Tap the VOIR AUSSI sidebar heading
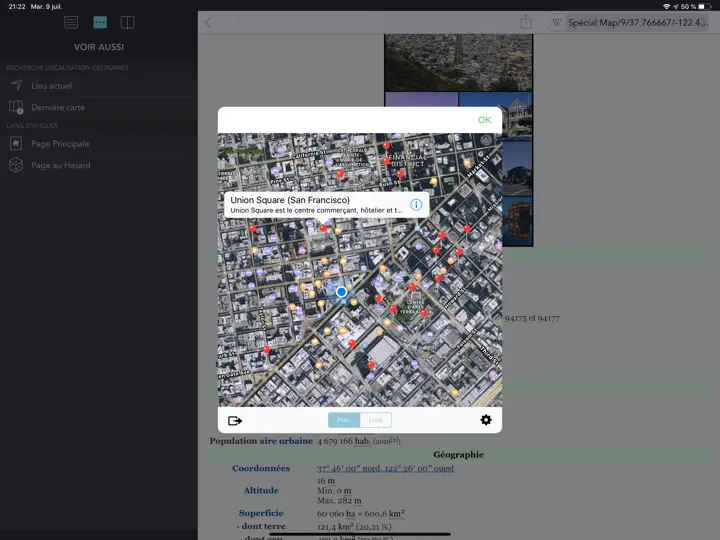Screen dimensions: 720x540 coord(99,47)
